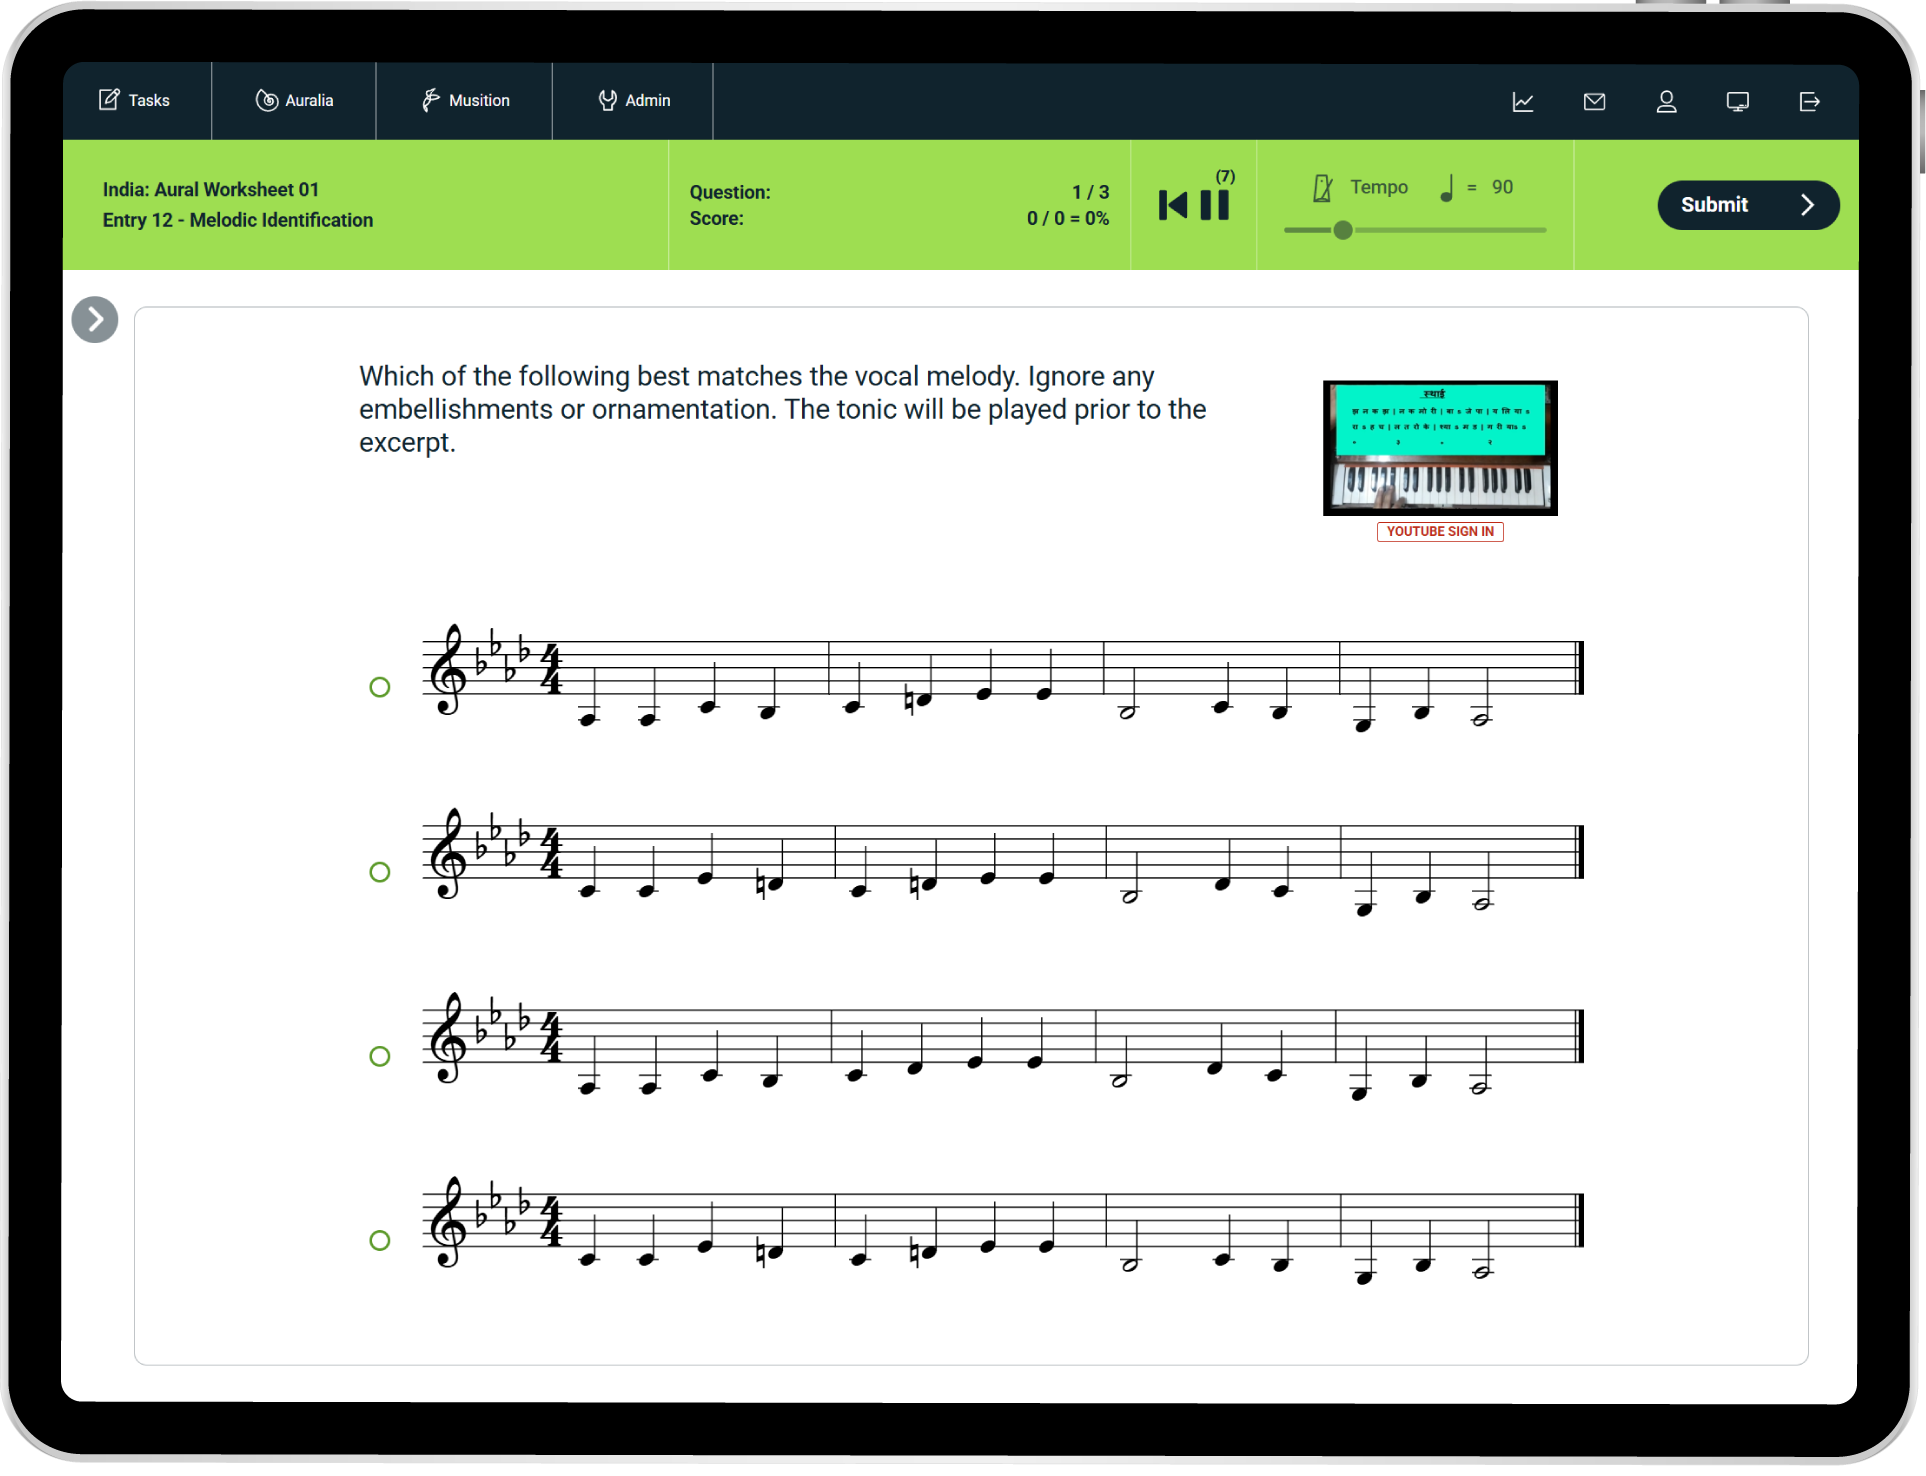1926x1476 pixels.
Task: Click the metronome icon beside Tempo
Action: pyautogui.click(x=1322, y=188)
